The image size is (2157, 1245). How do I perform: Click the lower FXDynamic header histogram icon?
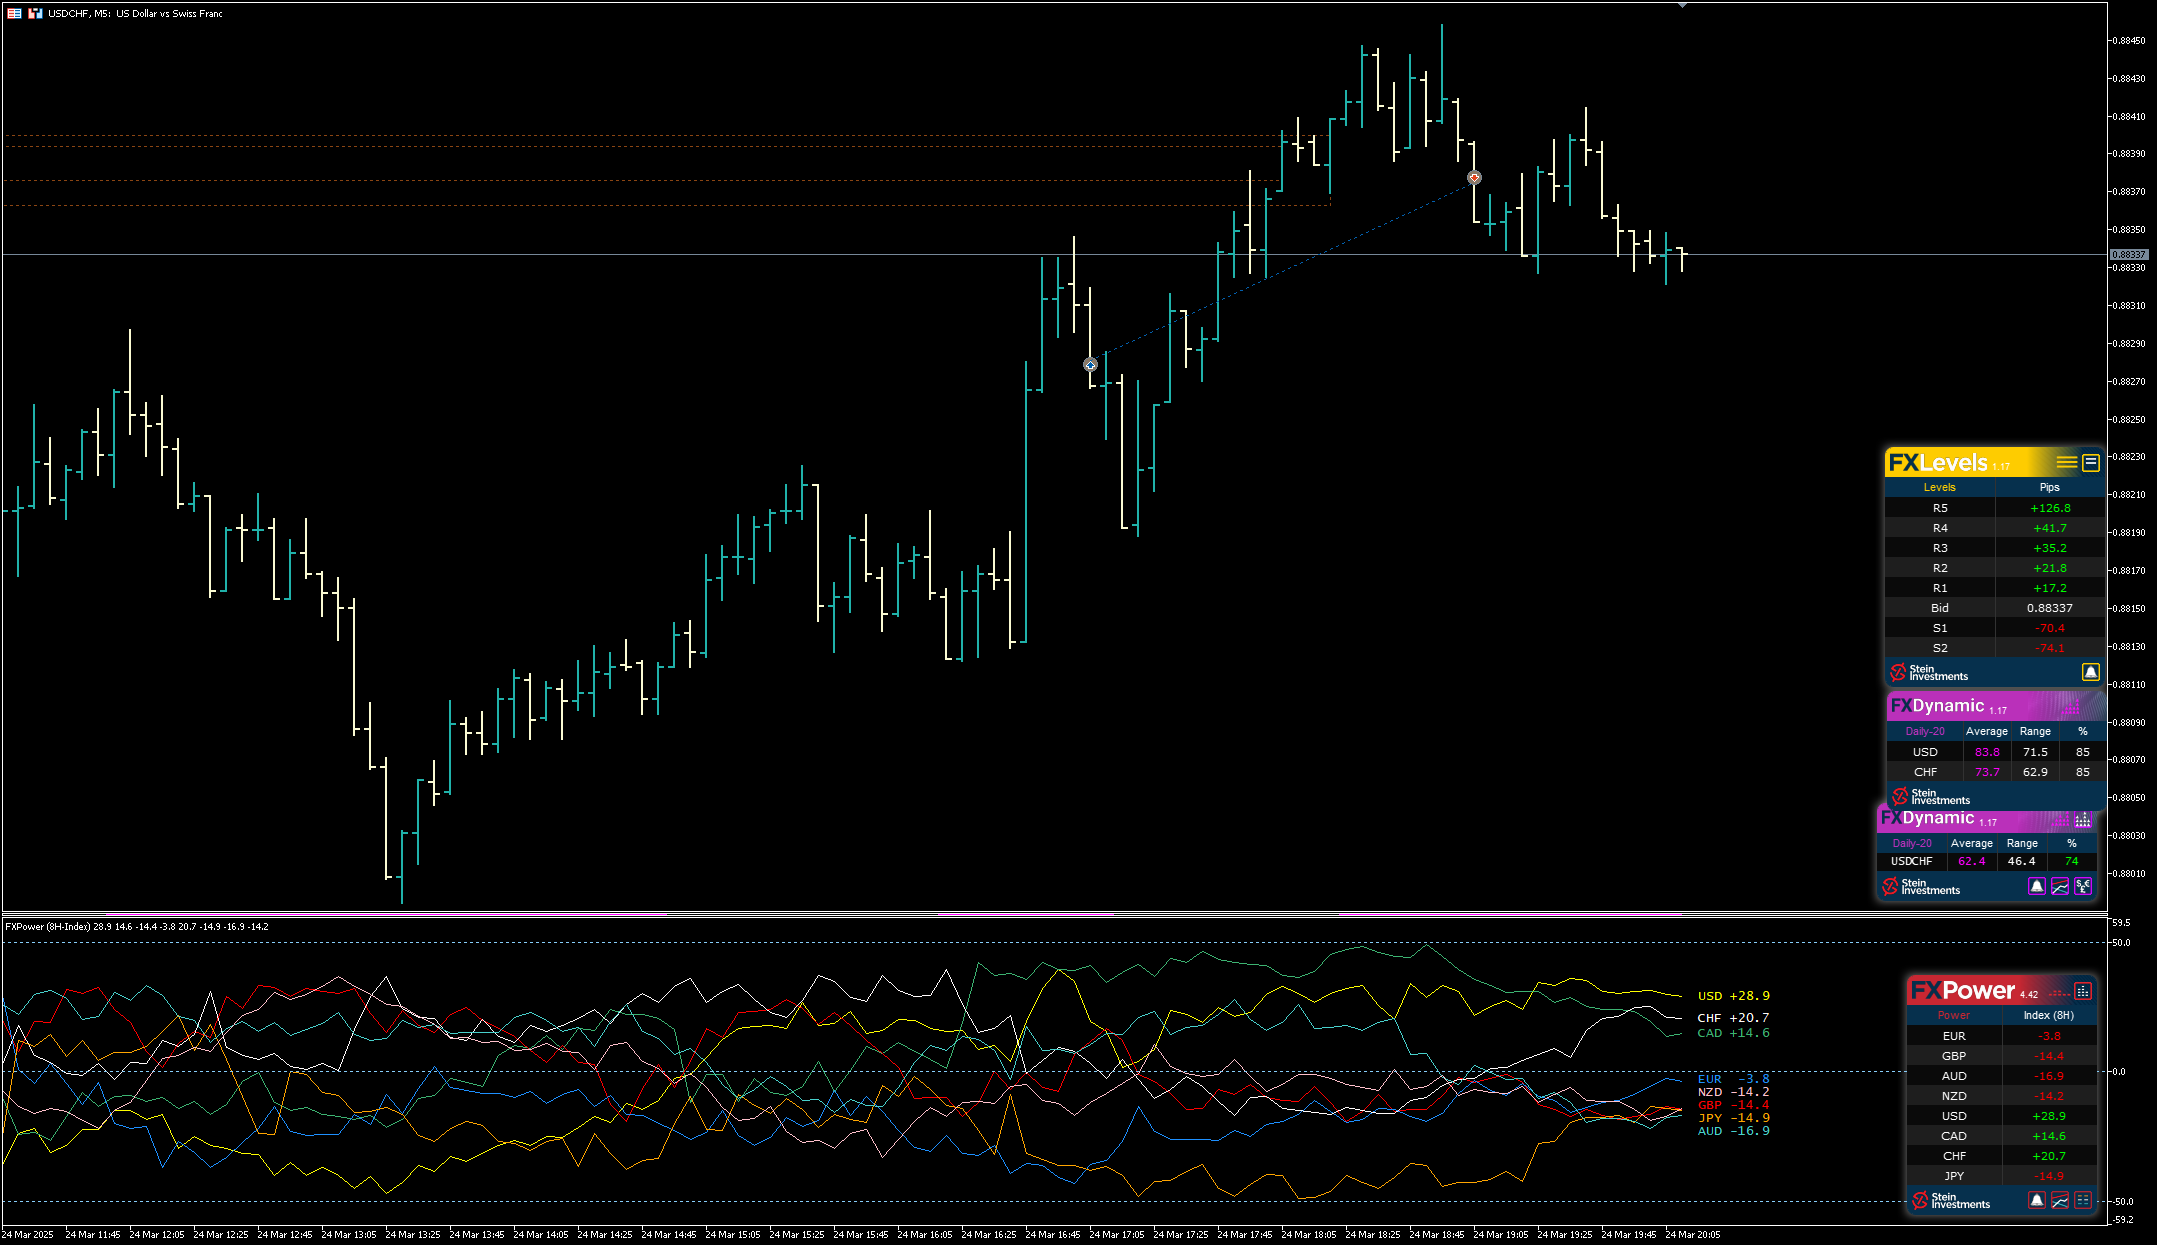coord(2082,820)
